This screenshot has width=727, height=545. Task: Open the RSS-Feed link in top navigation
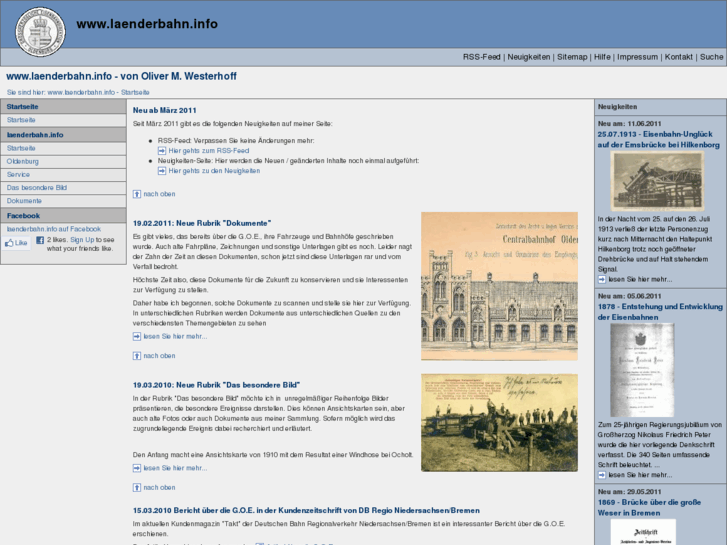pyautogui.click(x=481, y=57)
